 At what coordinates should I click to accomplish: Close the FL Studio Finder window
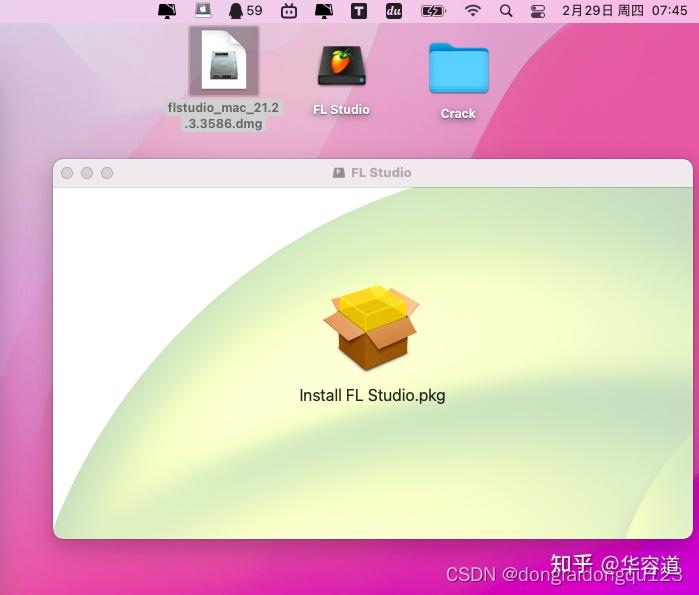point(67,173)
